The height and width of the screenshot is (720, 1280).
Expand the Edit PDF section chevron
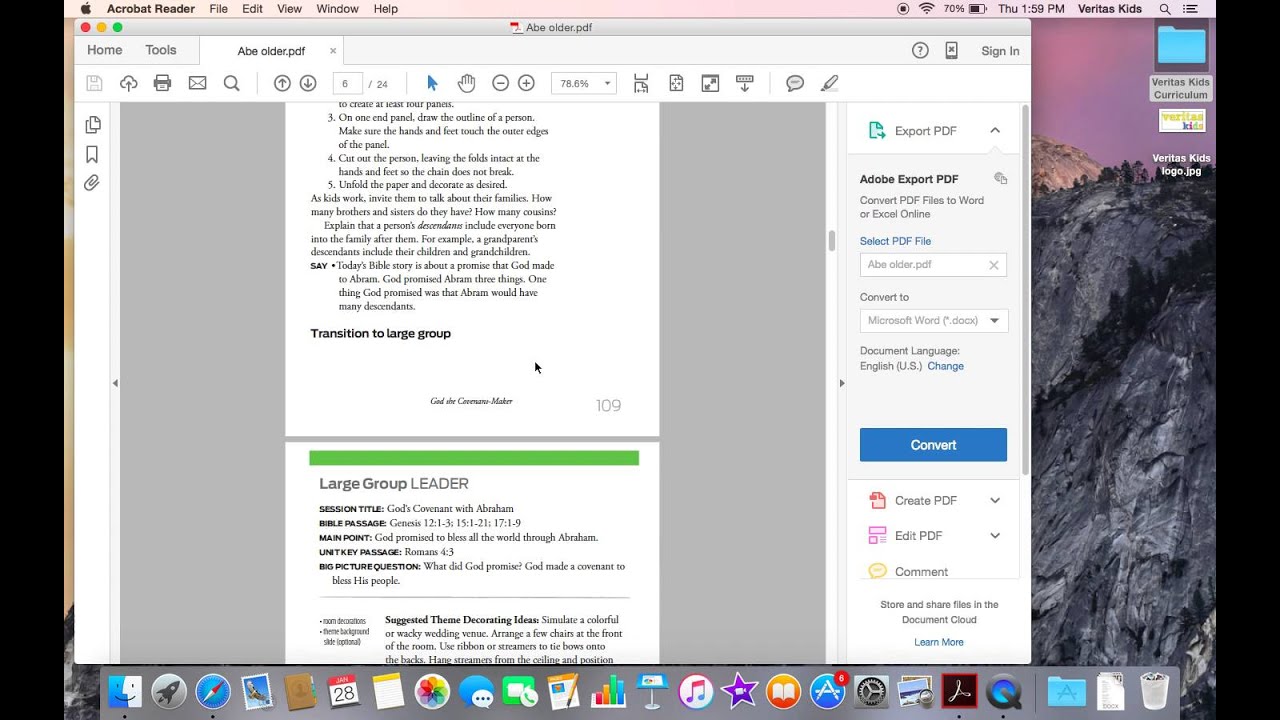995,535
